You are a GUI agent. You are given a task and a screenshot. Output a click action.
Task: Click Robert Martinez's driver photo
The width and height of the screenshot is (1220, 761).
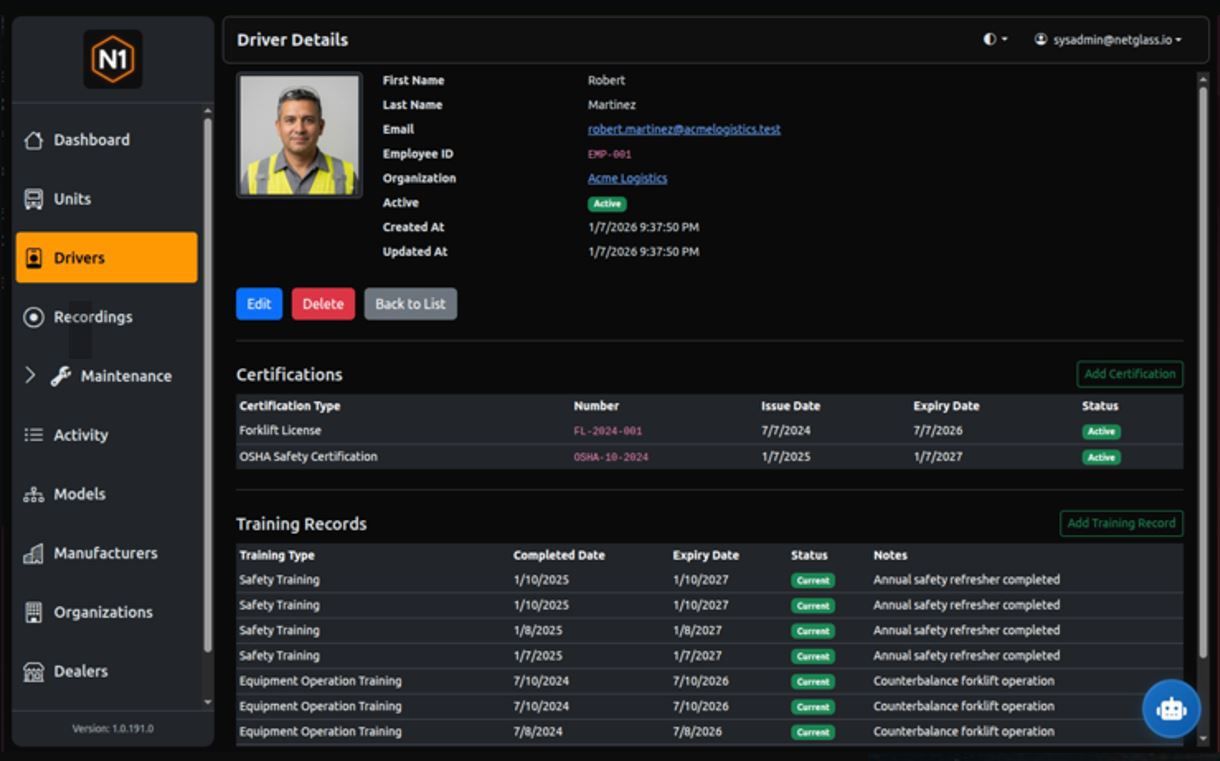pyautogui.click(x=299, y=135)
